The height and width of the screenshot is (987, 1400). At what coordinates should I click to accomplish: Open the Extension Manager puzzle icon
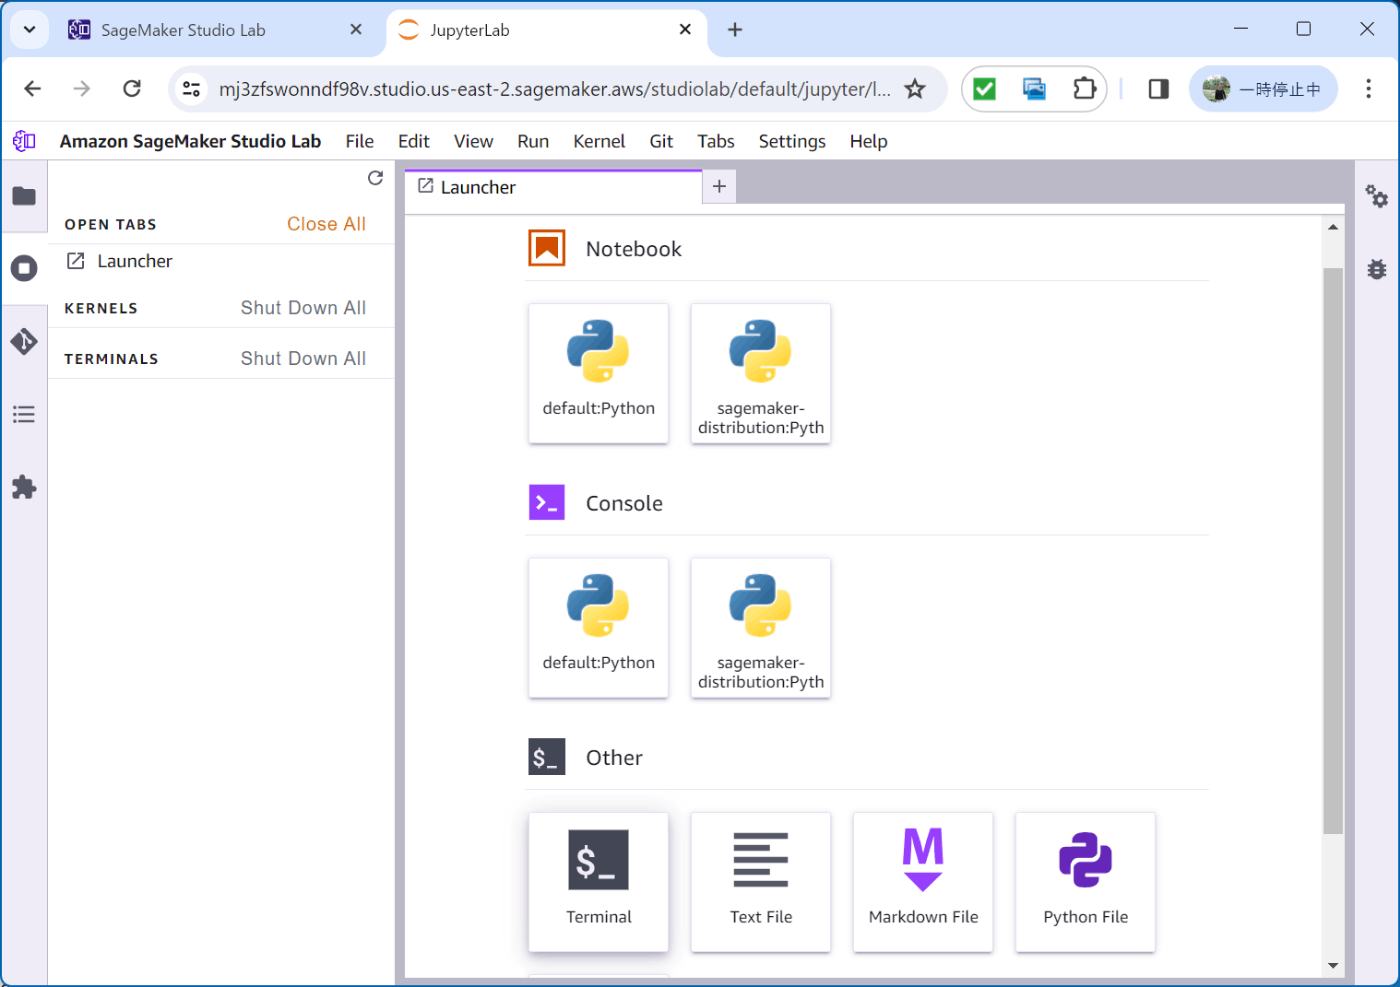coord(24,487)
